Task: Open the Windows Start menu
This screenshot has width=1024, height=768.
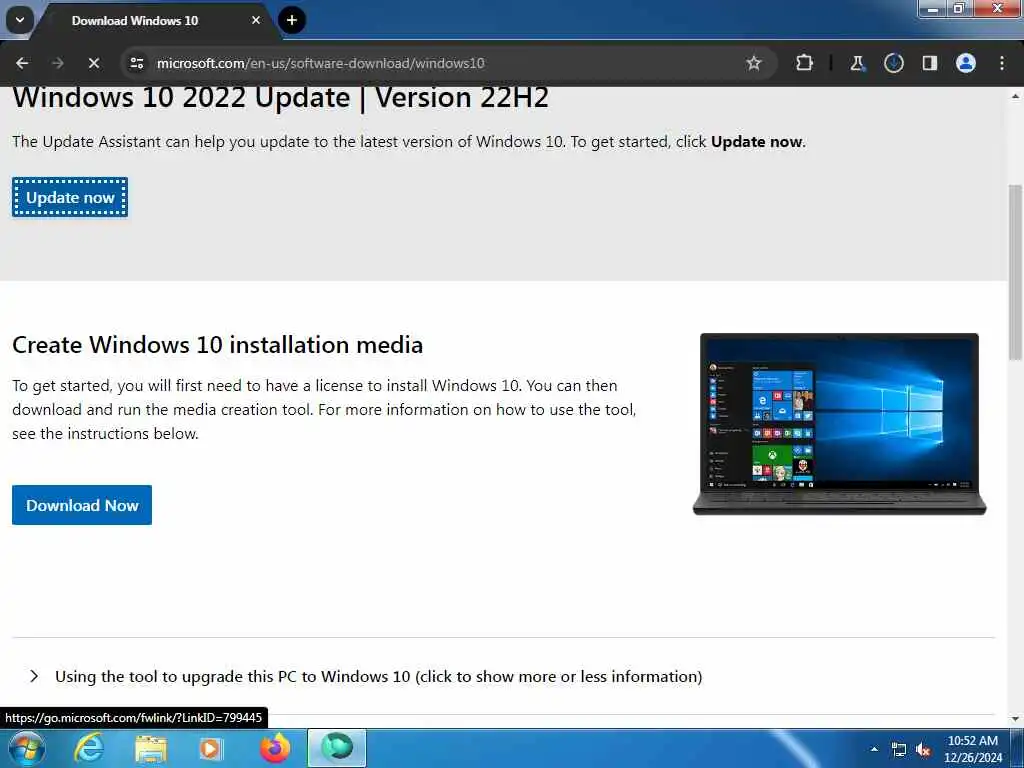Action: (27, 748)
